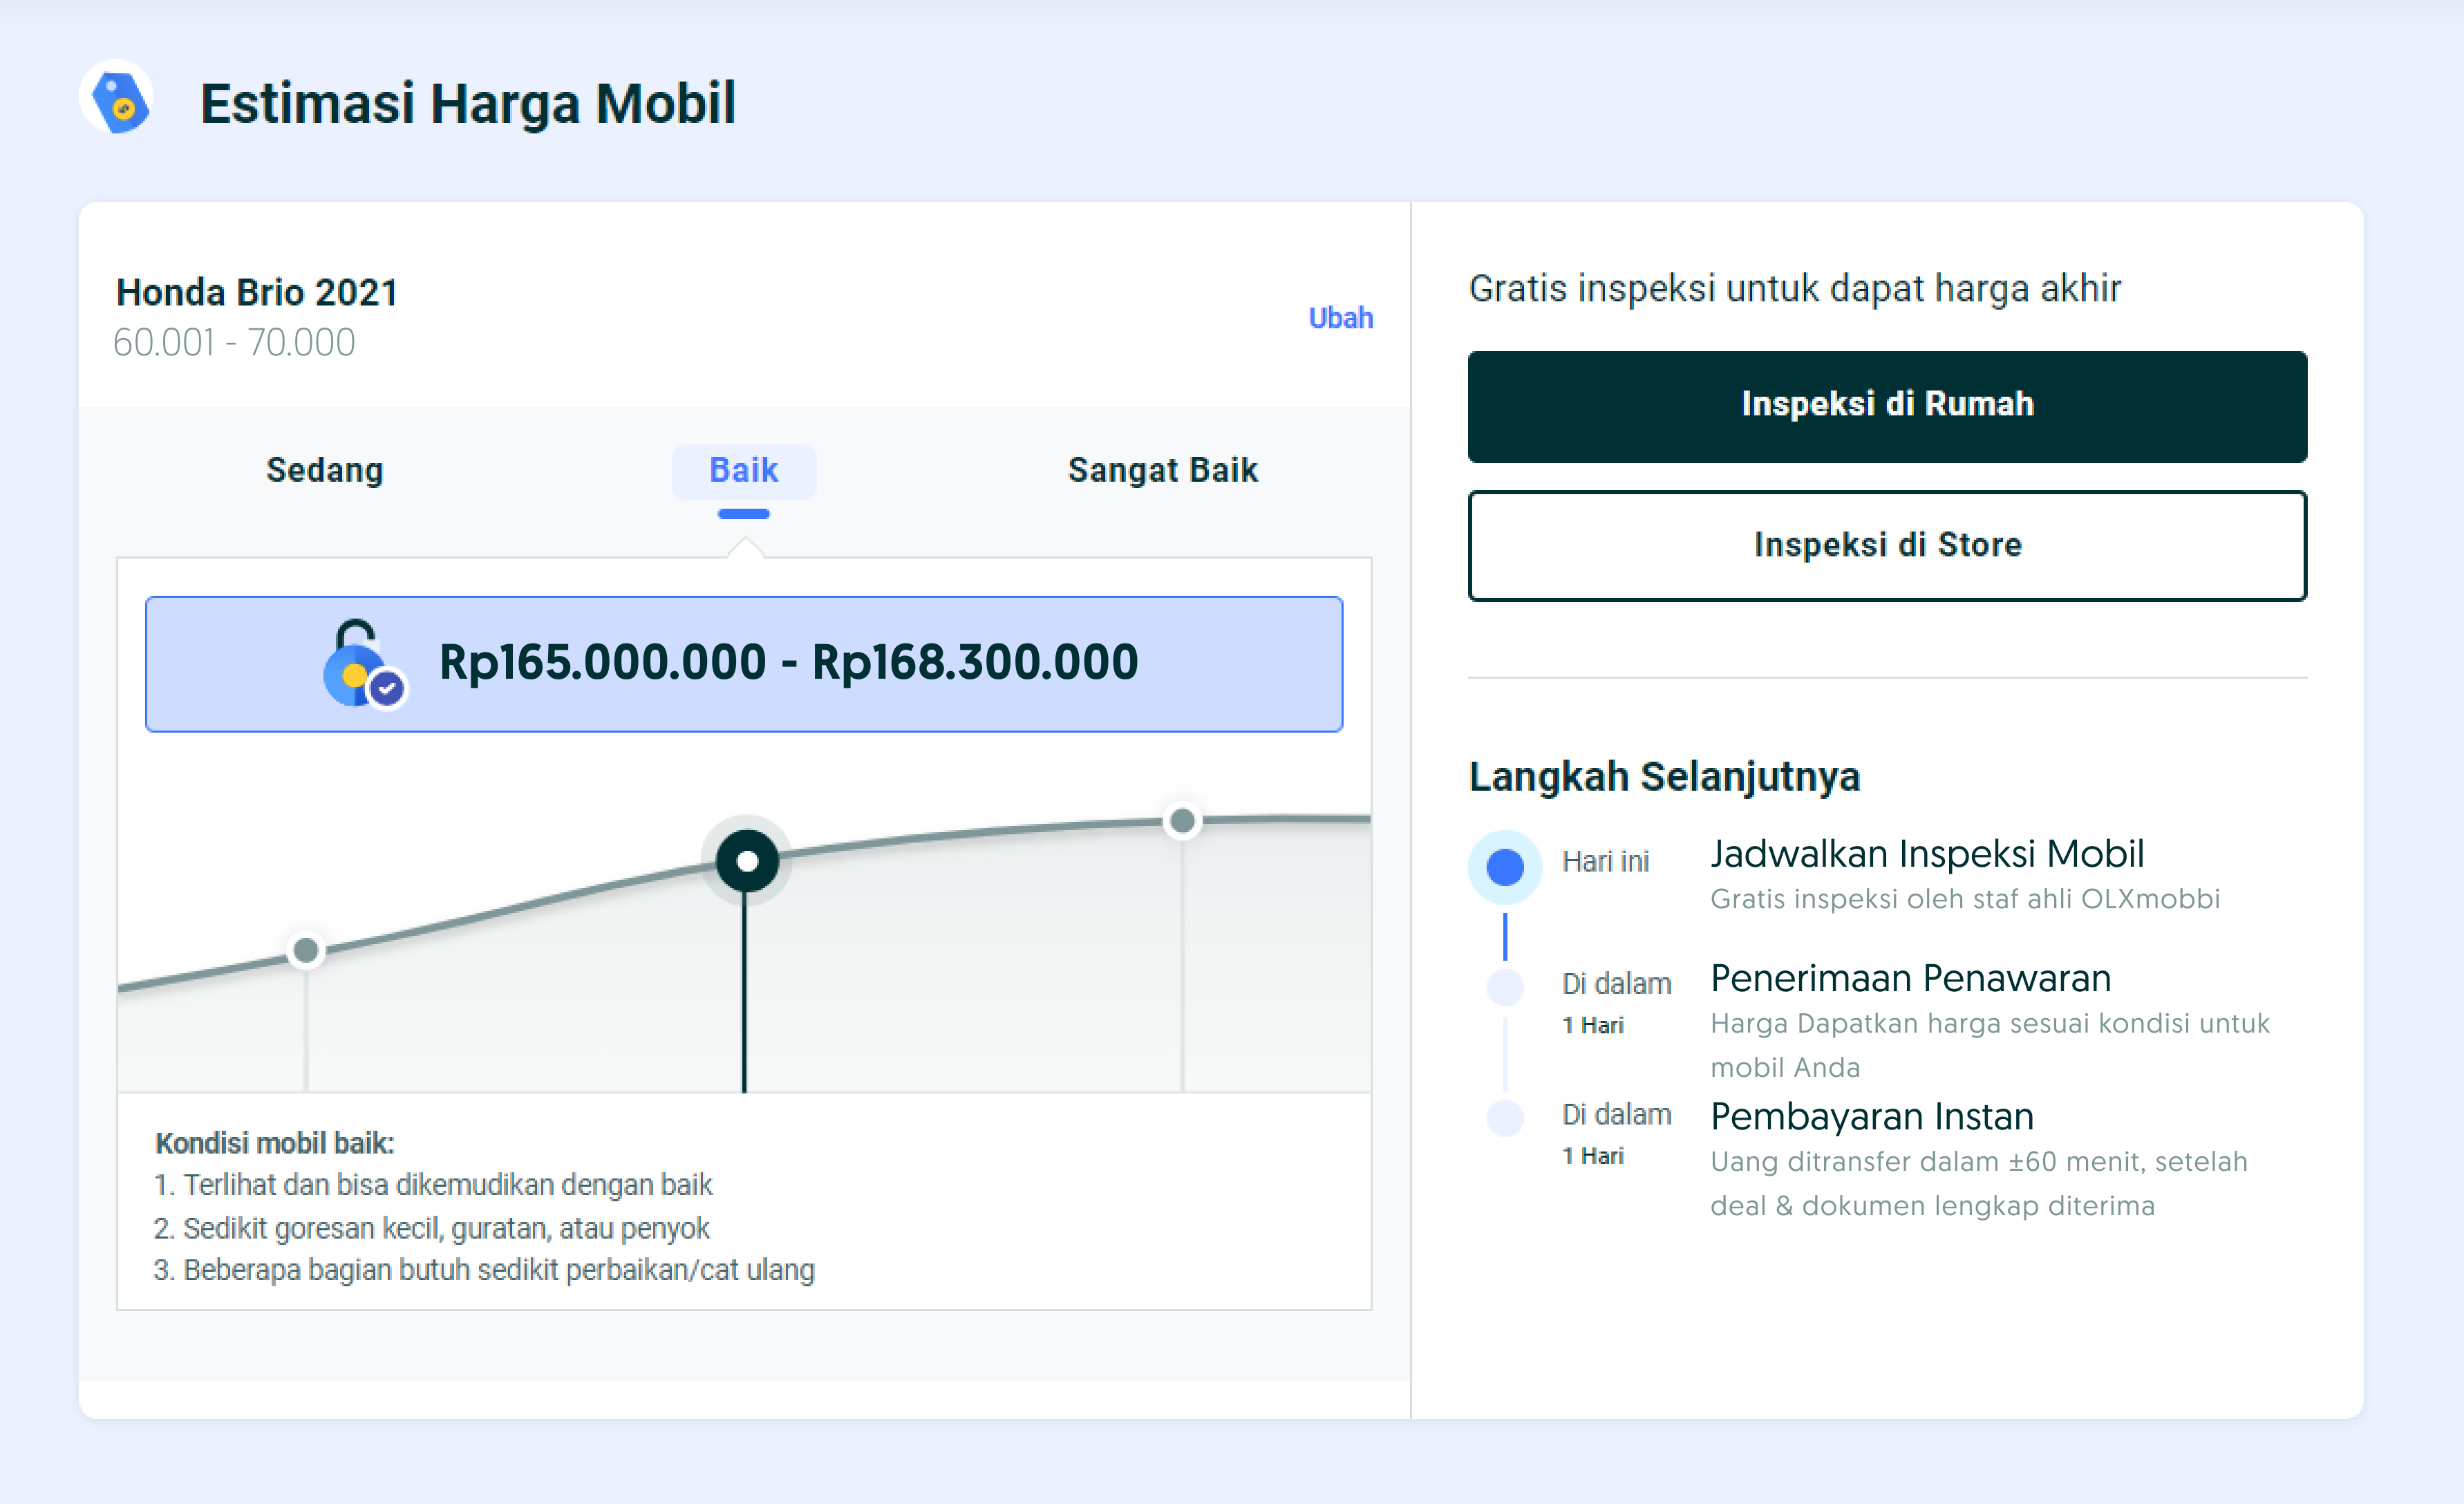This screenshot has width=2464, height=1504.
Task: Click 'Terlihat dan bisa dikemudikan dengan baik'
Action: pos(433,1185)
